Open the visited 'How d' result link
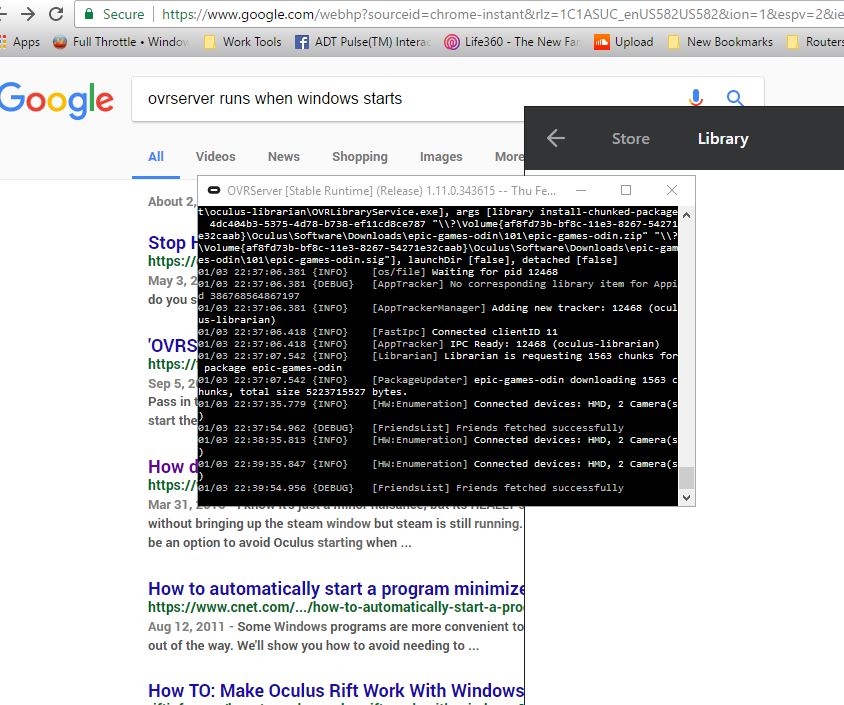844x705 pixels. 172,467
